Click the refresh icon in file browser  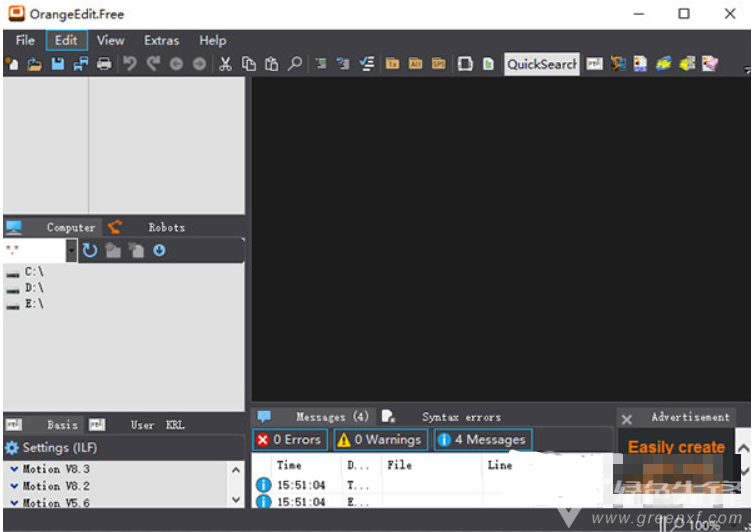click(90, 250)
